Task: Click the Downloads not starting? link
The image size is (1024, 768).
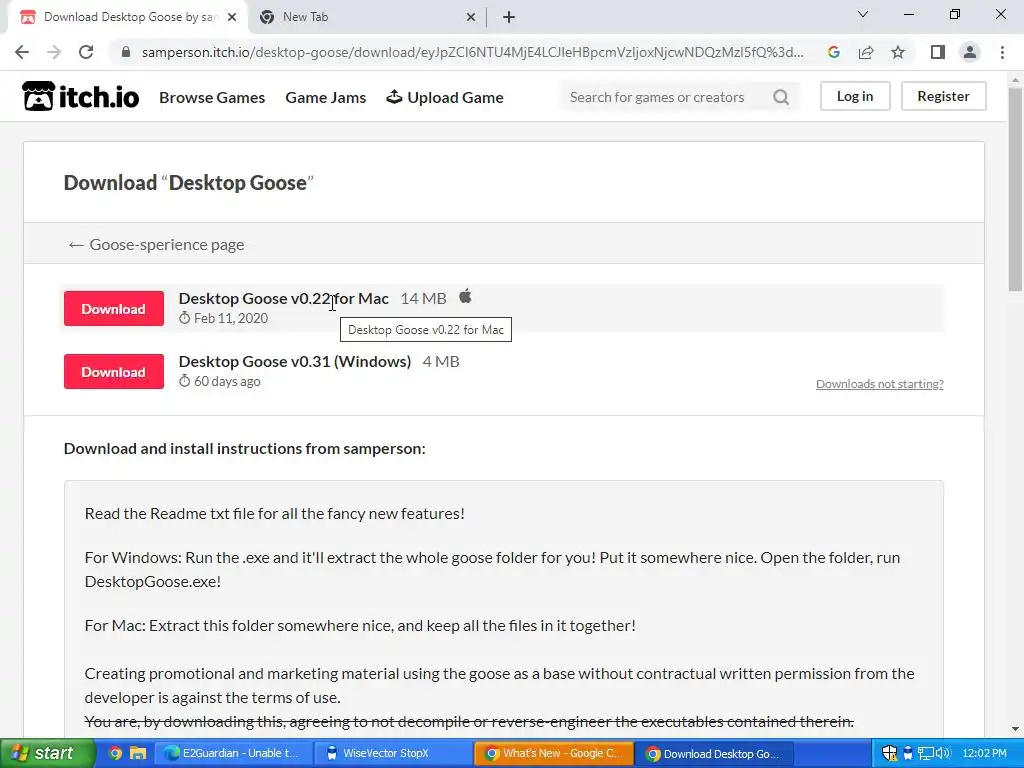Action: click(880, 384)
